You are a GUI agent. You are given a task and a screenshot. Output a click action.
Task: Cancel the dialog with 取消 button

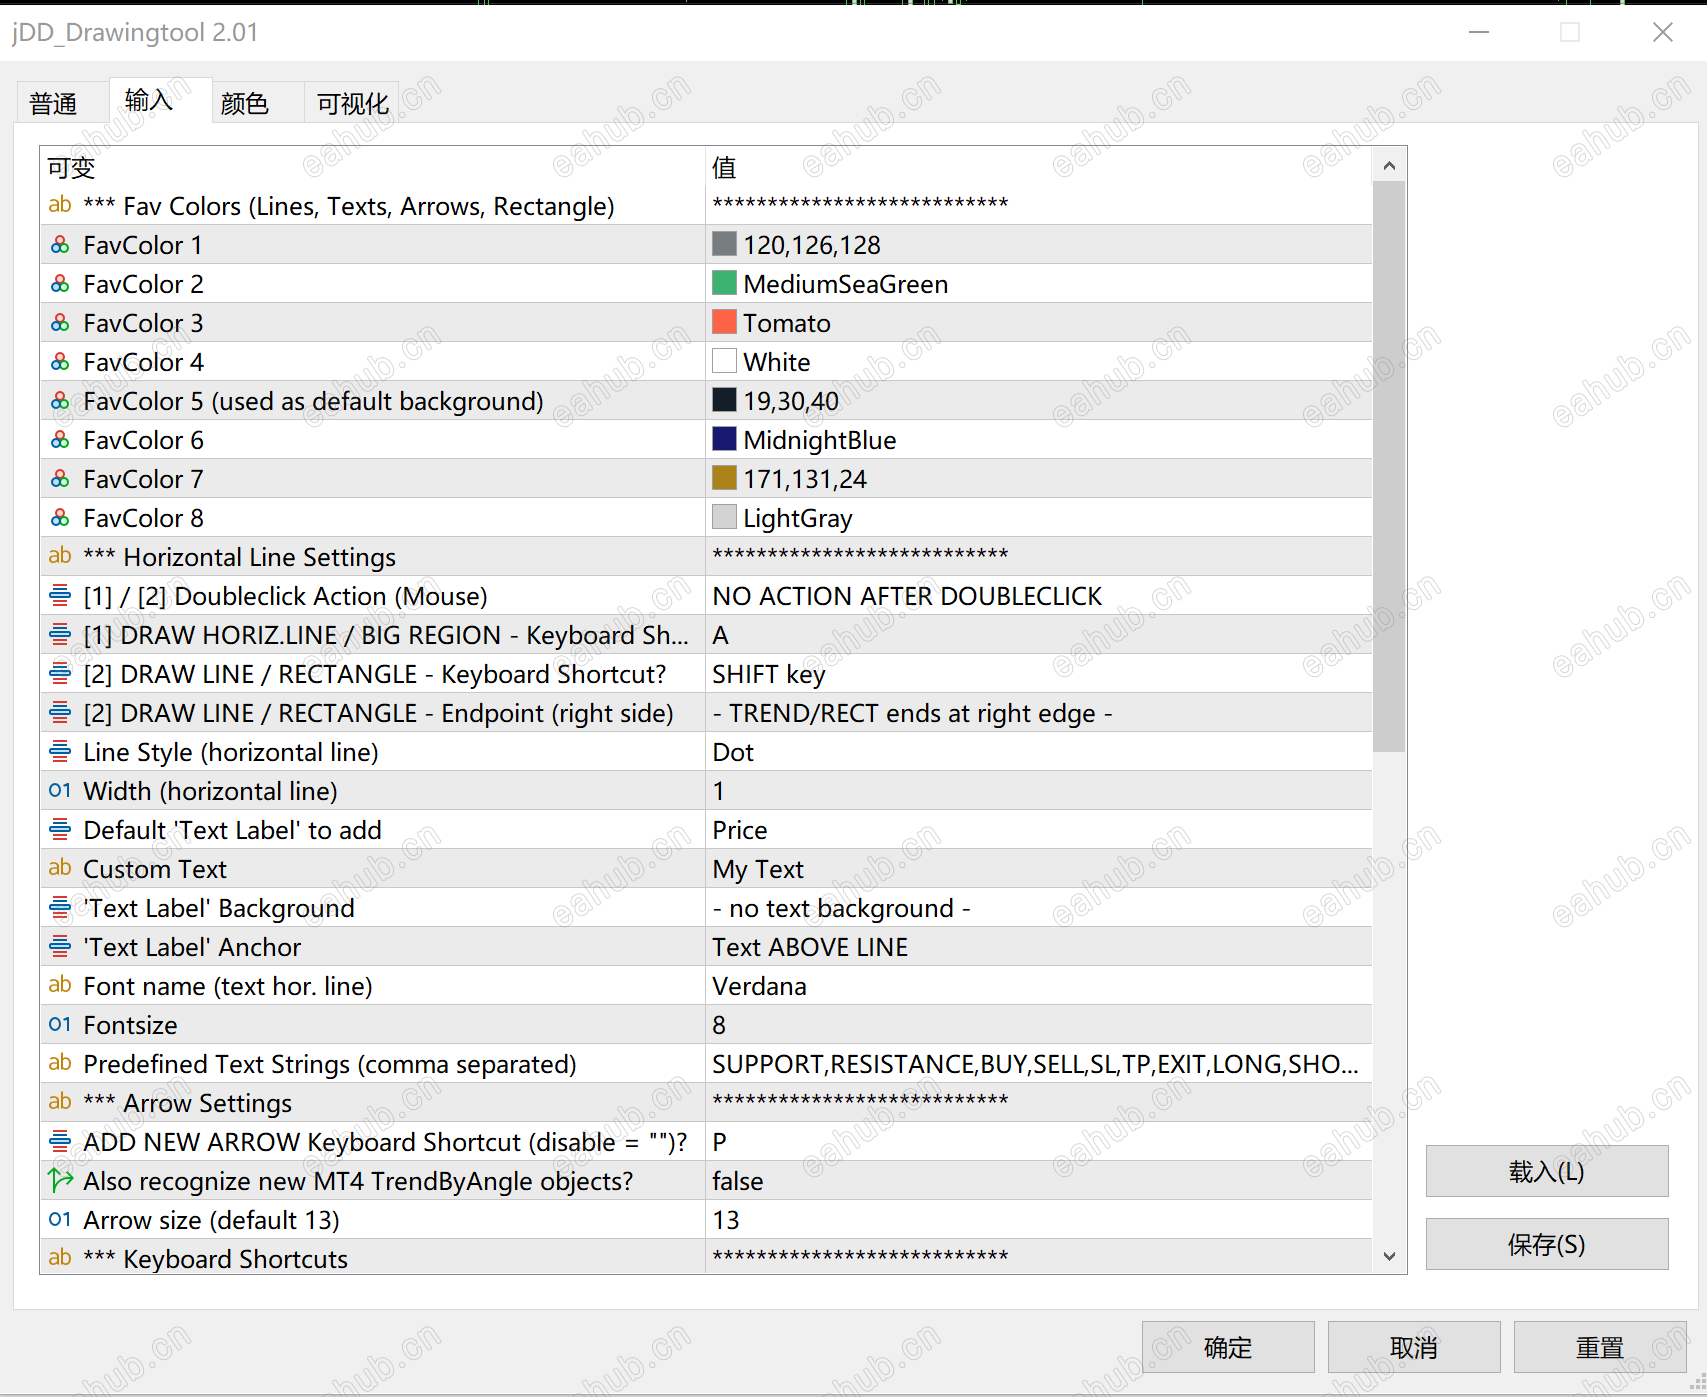click(1414, 1347)
